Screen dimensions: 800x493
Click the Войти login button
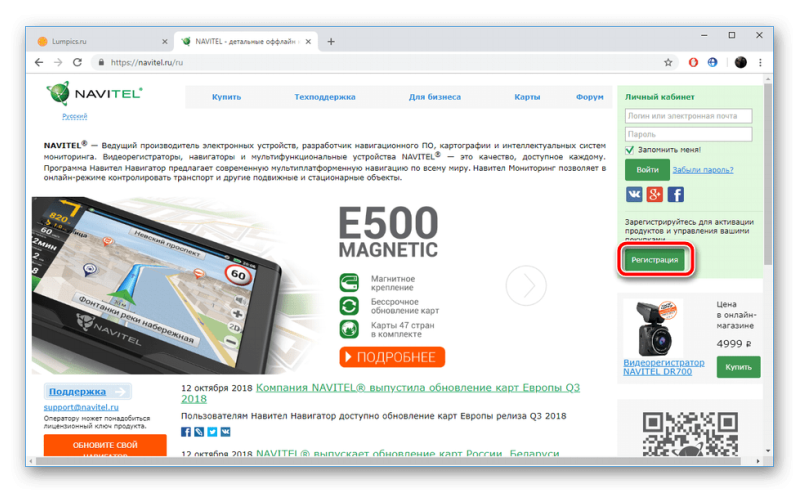[x=647, y=170]
